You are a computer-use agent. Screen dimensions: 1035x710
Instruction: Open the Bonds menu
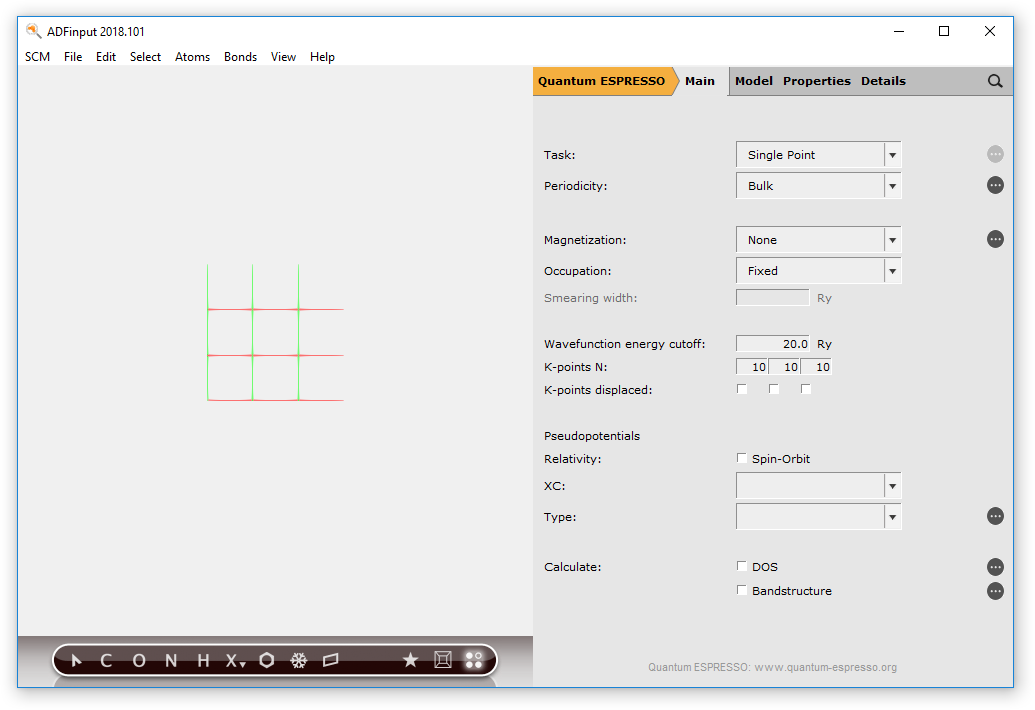coord(240,57)
